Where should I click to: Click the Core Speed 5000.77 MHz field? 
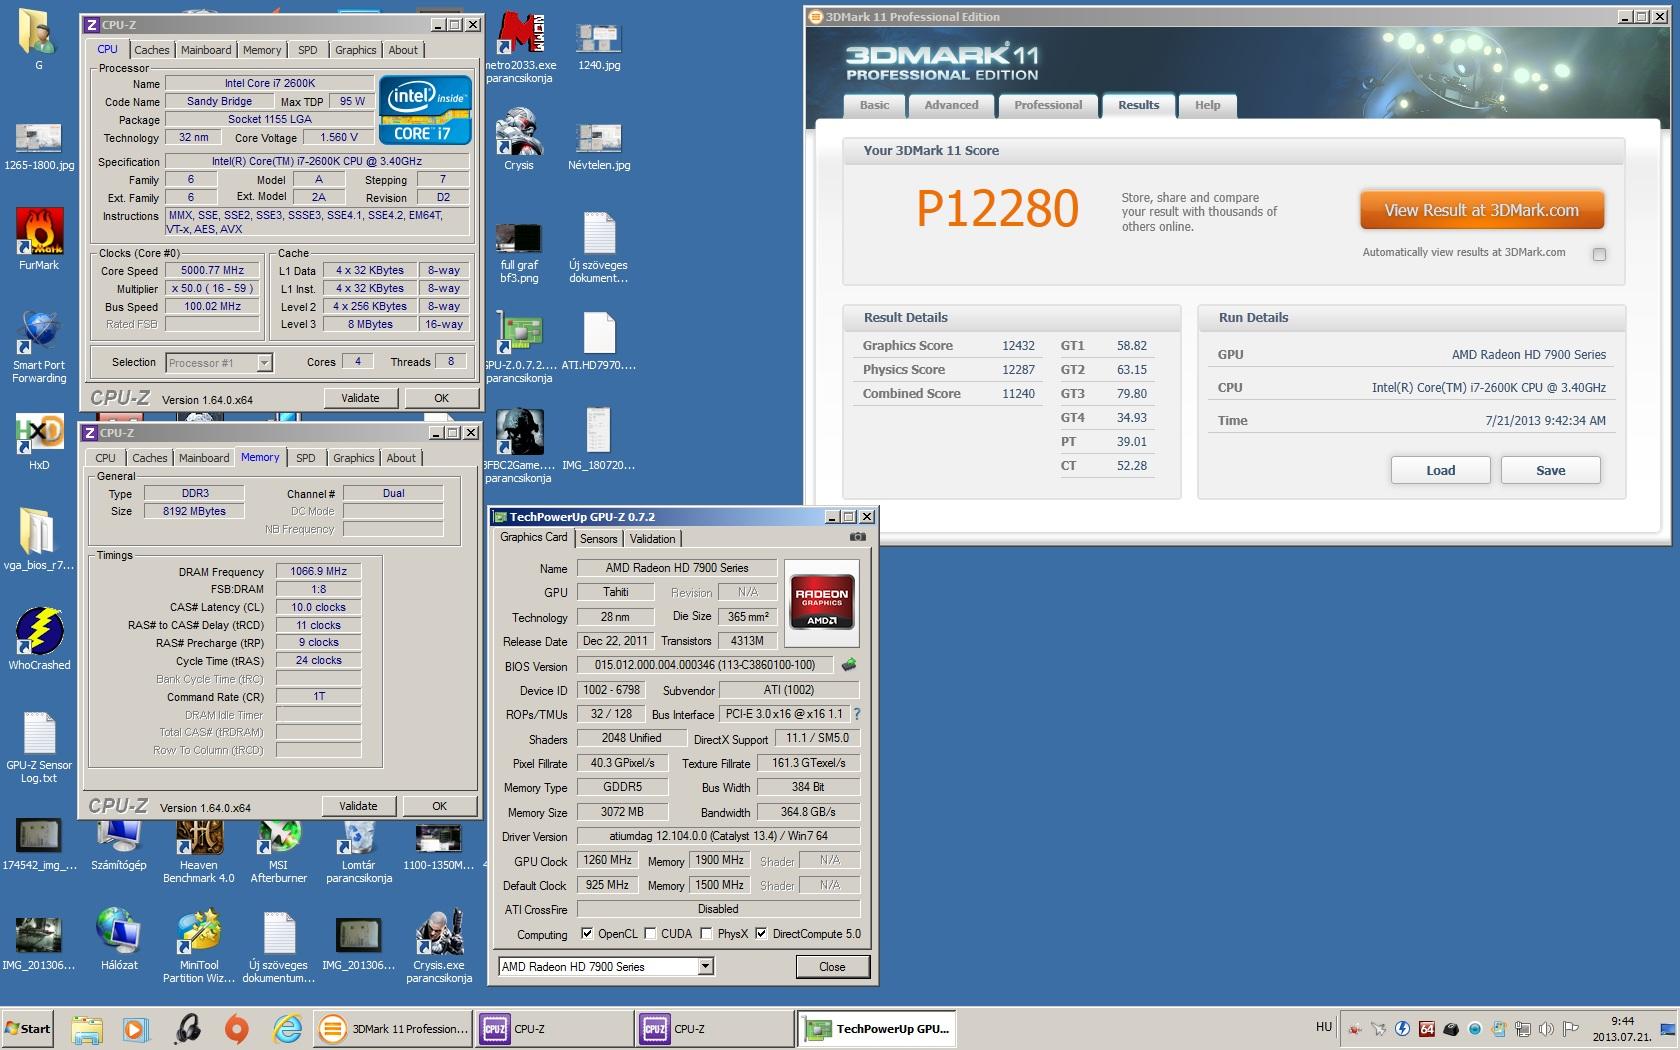point(213,270)
